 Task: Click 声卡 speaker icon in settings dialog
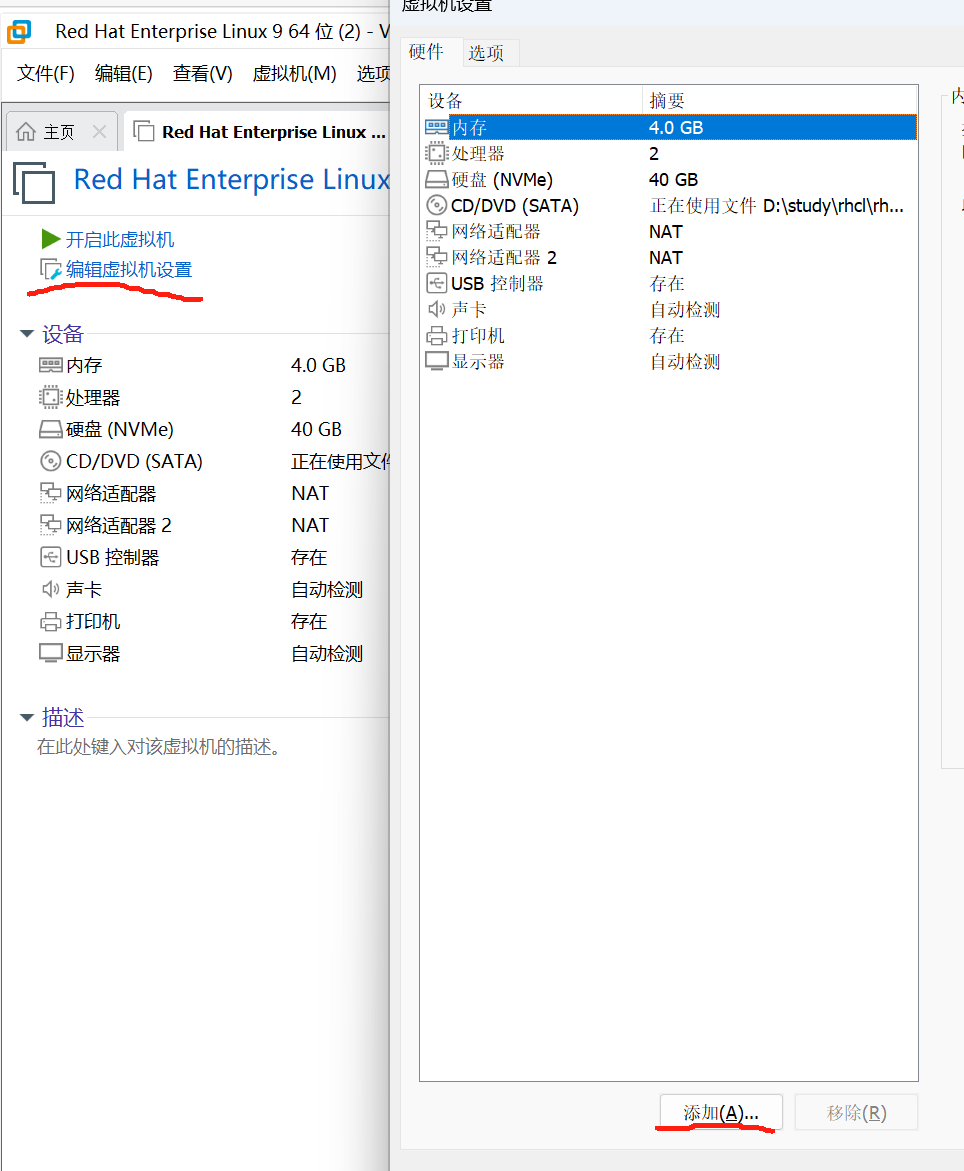436,309
